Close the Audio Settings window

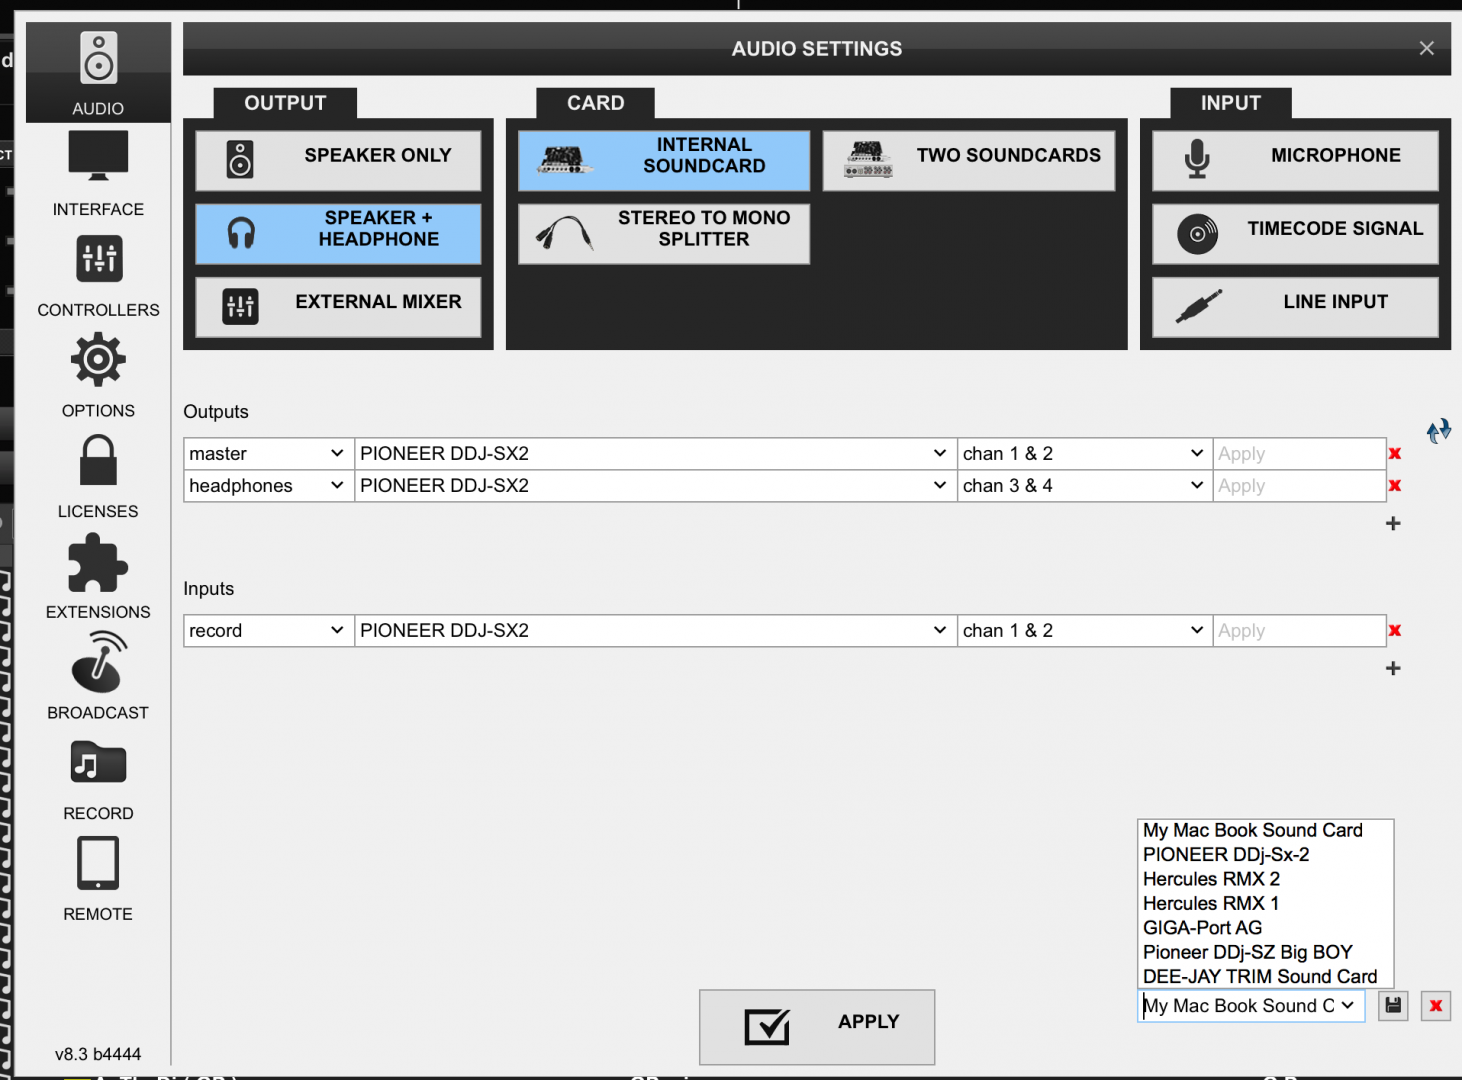[1427, 48]
